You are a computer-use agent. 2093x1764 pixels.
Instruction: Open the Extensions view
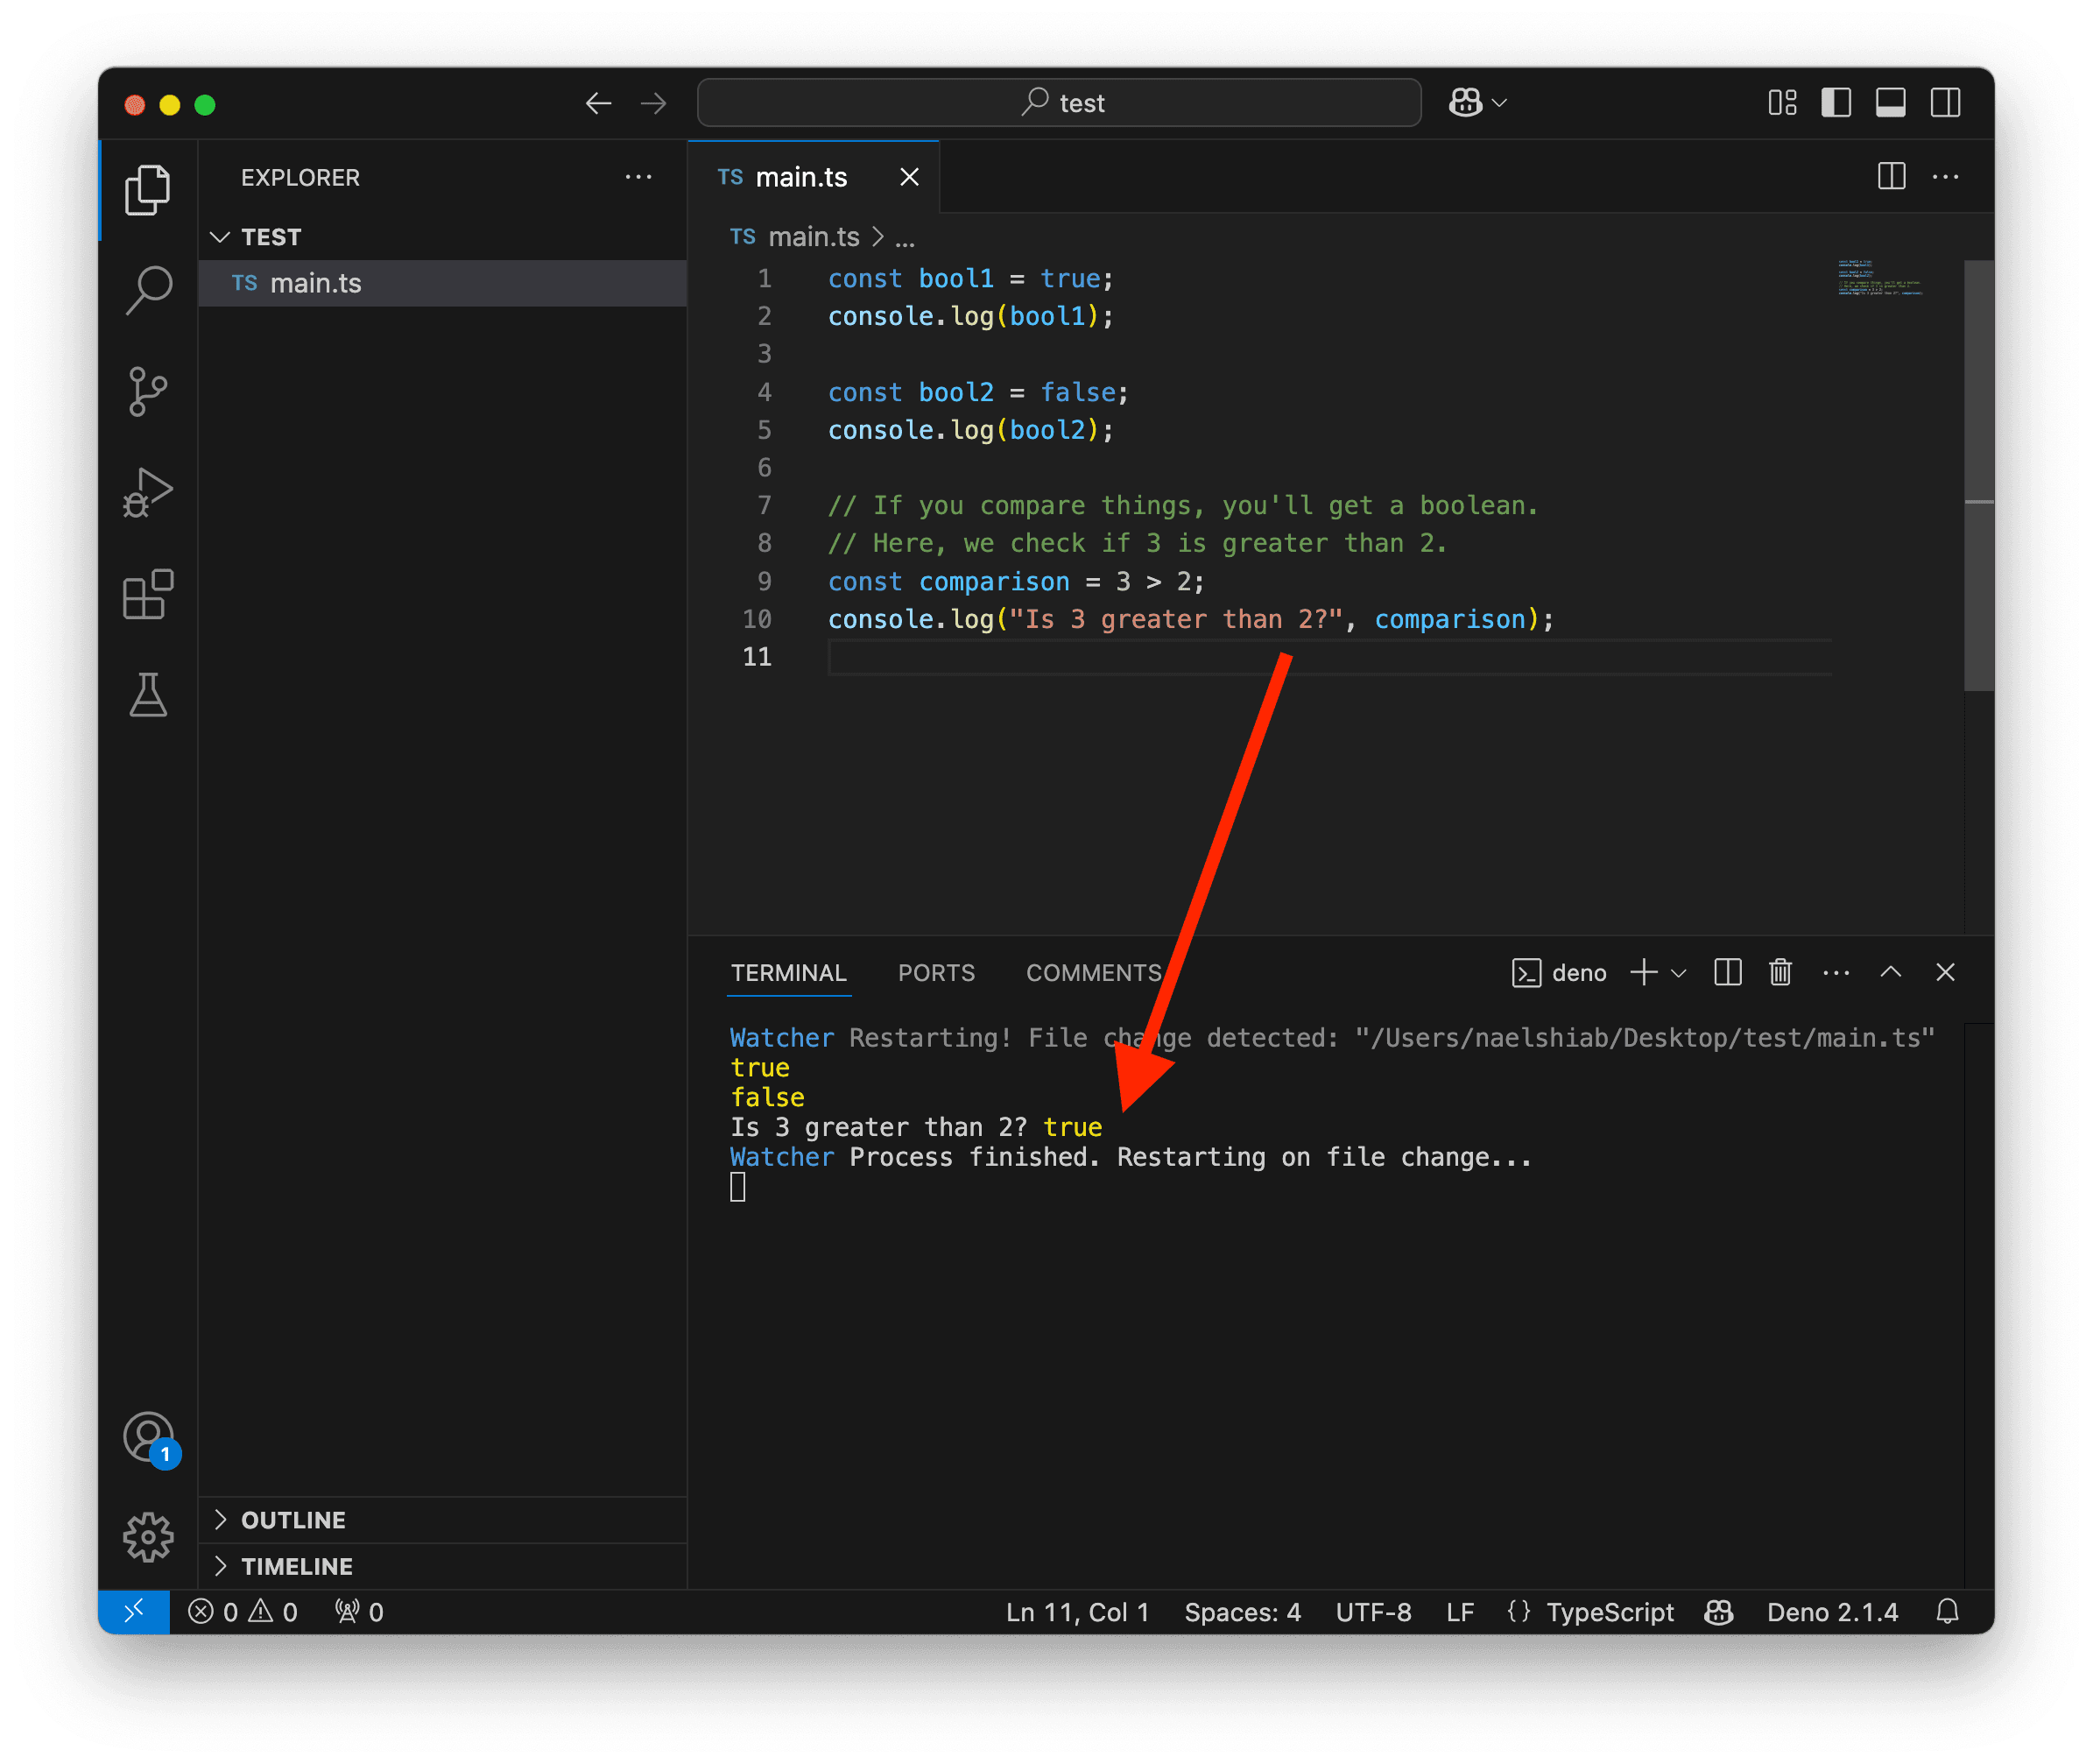pyautogui.click(x=148, y=595)
